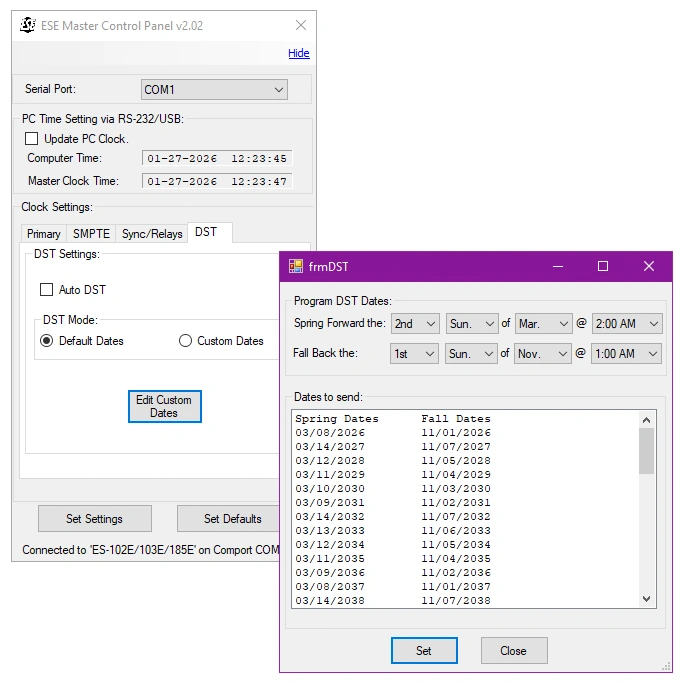
Task: Click the Hide link
Action: coord(299,53)
